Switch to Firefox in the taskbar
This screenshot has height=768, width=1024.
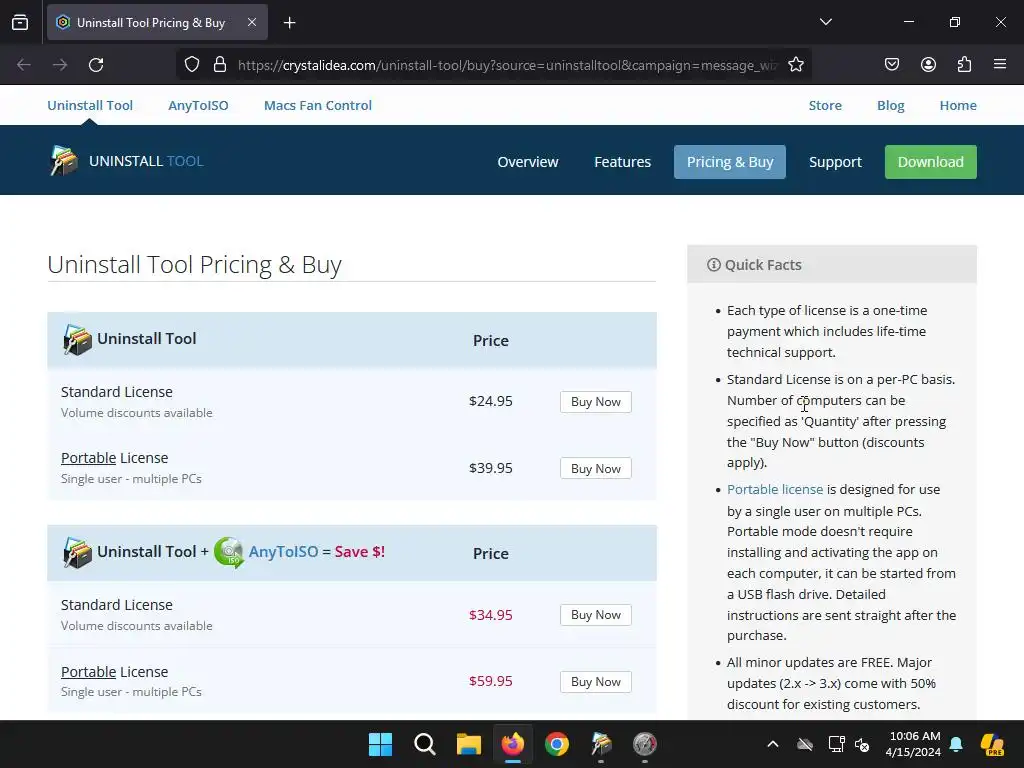pos(513,744)
